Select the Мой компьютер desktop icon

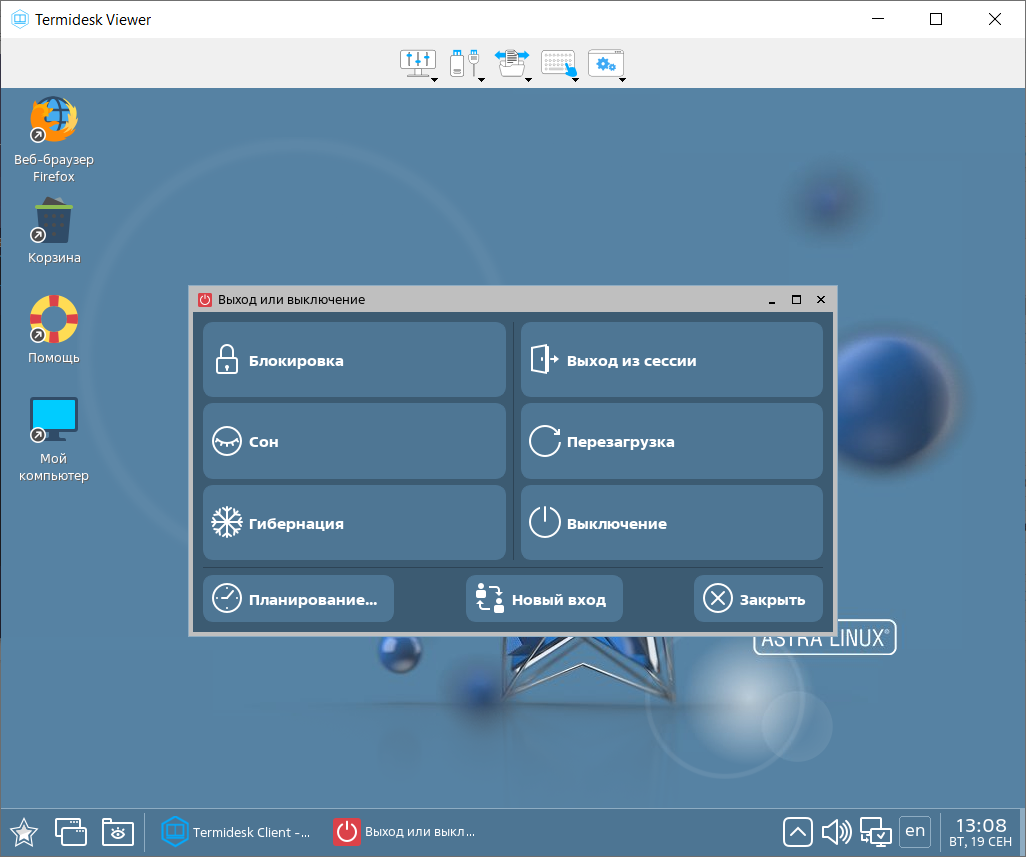(54, 420)
